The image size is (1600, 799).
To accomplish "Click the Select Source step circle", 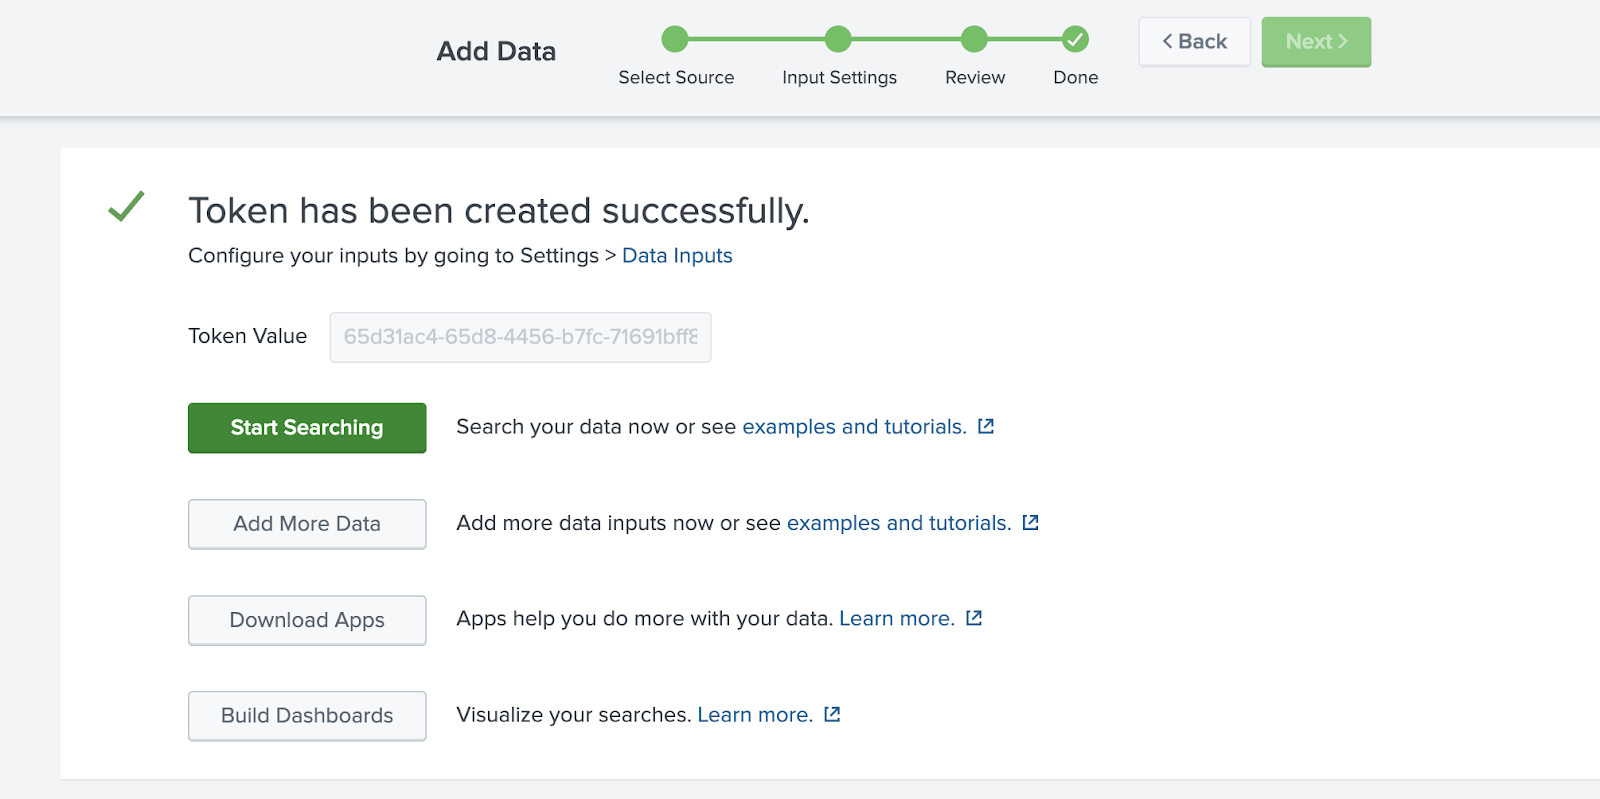I will (675, 39).
